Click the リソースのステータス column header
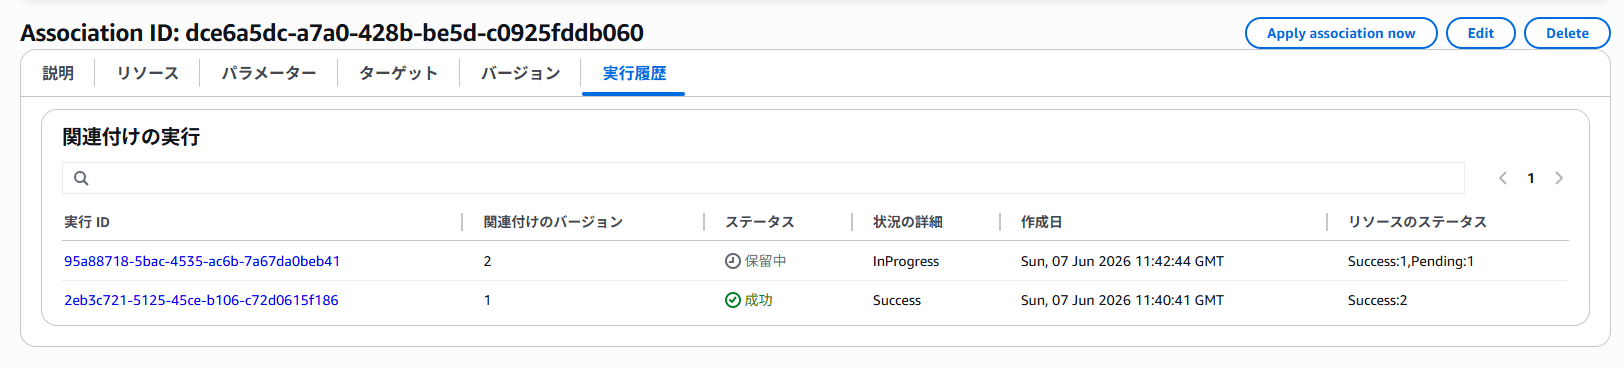This screenshot has width=1624, height=368. [x=1417, y=222]
